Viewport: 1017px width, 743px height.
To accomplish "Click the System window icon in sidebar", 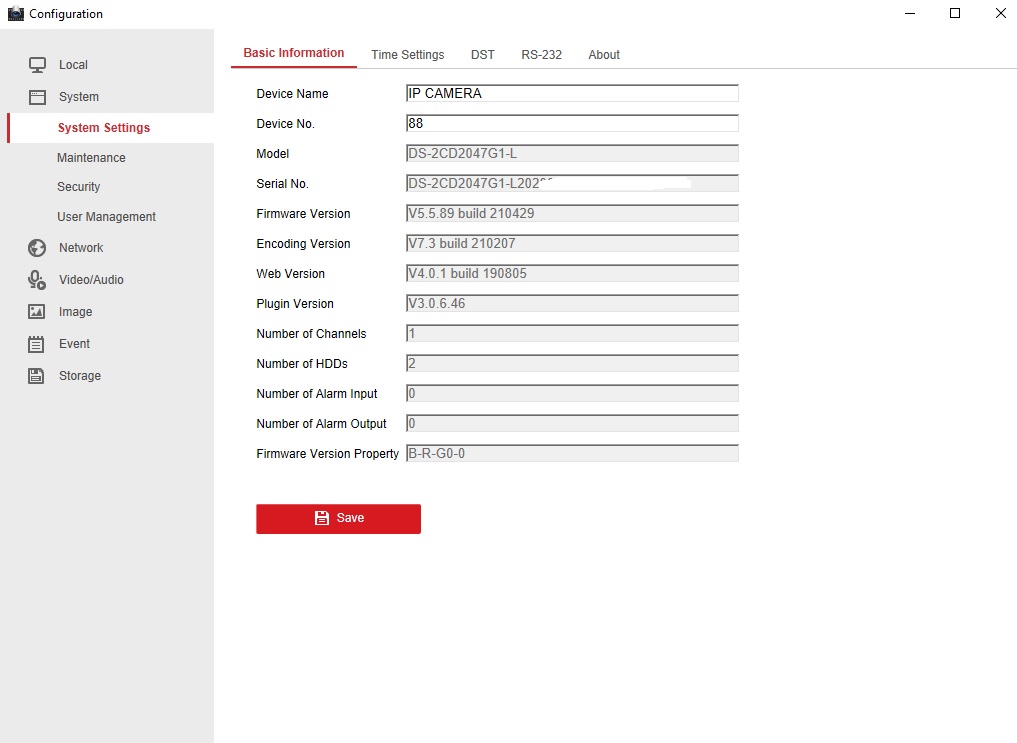I will pos(37,97).
